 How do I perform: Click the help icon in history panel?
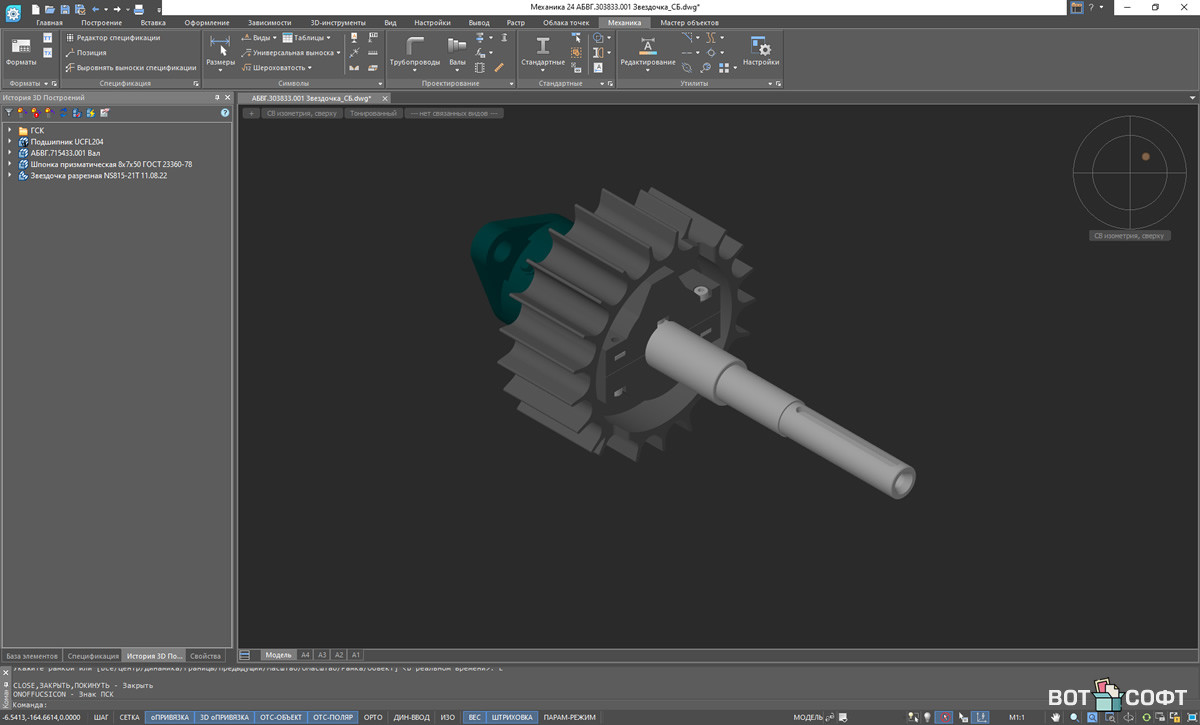[x=225, y=113]
